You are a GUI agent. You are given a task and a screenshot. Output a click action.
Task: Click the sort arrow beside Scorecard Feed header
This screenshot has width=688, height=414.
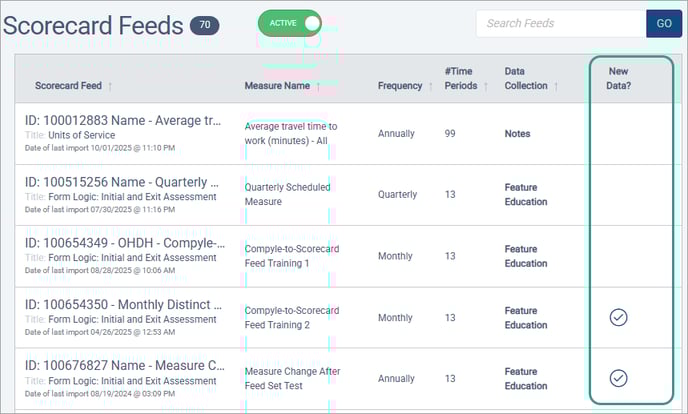110,86
